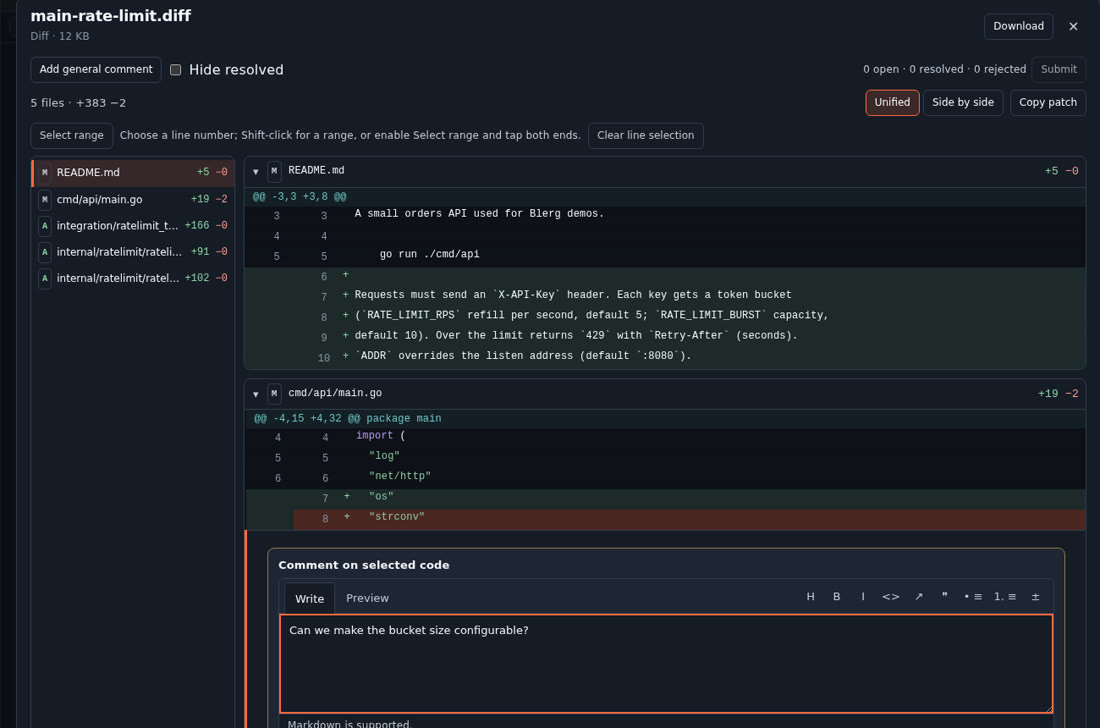Switch to Unified diff view
Screen dimensions: 1100x728
click(892, 102)
